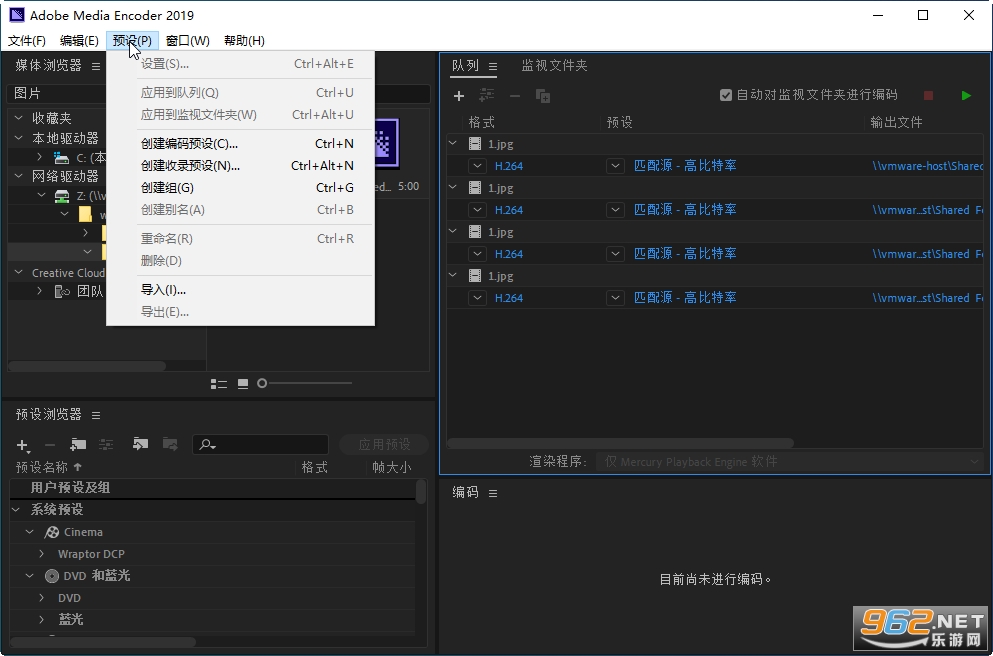Click the preset search input field

point(260,445)
